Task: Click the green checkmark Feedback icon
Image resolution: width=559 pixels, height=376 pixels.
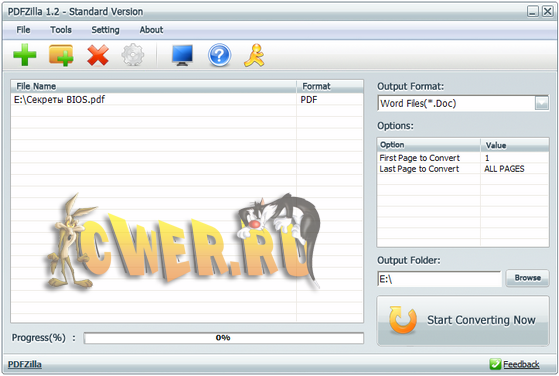Action: pos(495,364)
